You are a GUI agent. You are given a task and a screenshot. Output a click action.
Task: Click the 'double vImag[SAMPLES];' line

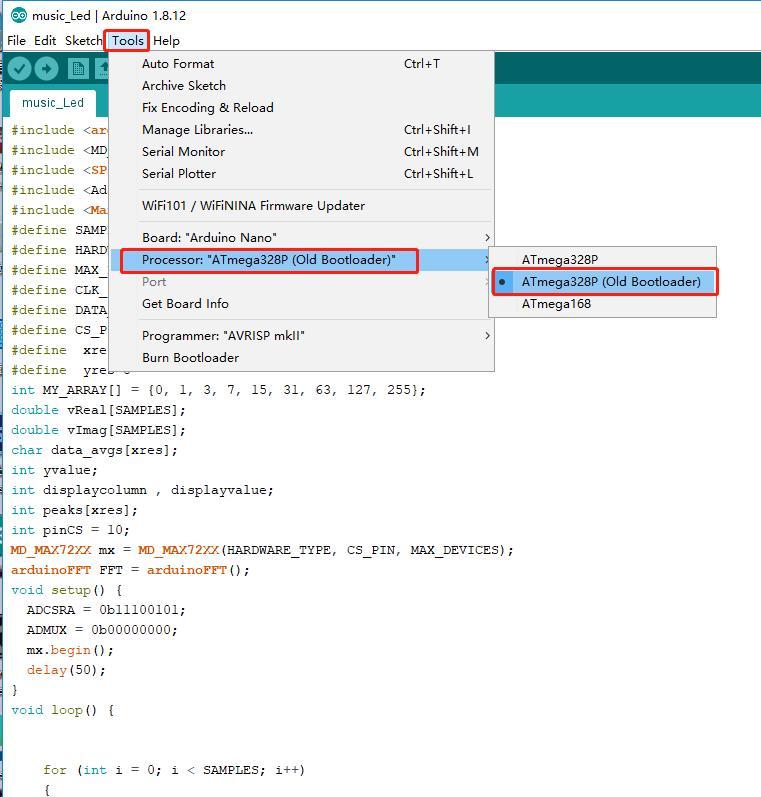point(98,430)
